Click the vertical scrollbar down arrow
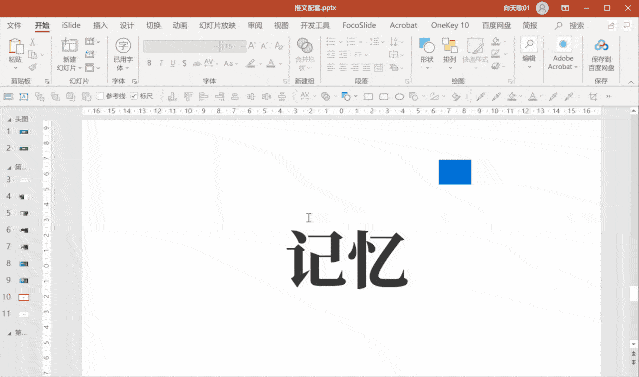 [634, 344]
